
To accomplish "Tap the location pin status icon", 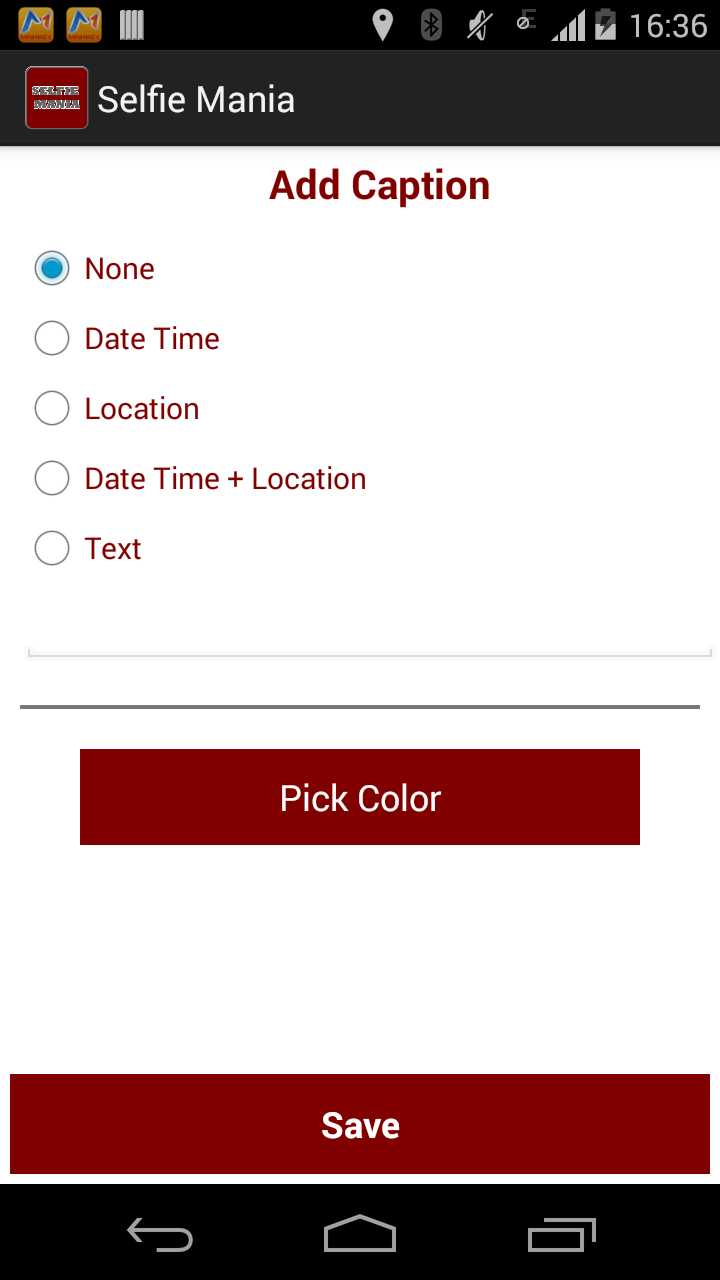I will click(x=382, y=25).
